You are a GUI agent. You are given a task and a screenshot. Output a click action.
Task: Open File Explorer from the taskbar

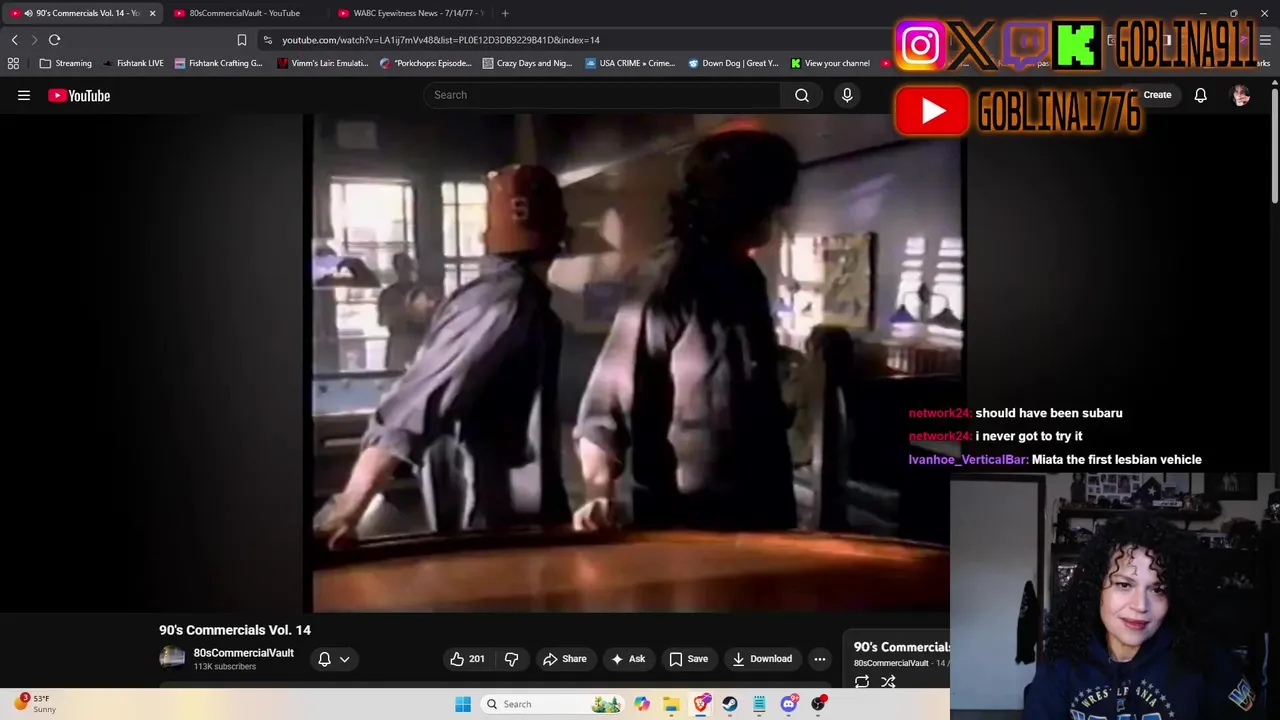tap(671, 704)
